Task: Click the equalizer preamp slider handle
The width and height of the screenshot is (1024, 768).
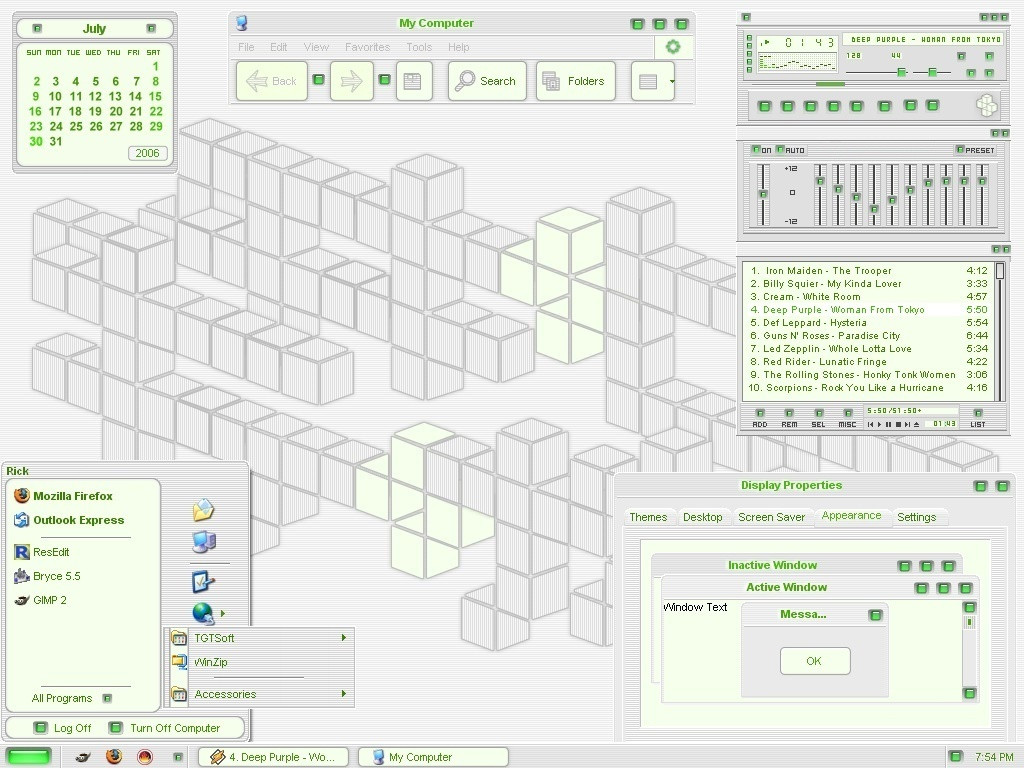Action: point(763,195)
